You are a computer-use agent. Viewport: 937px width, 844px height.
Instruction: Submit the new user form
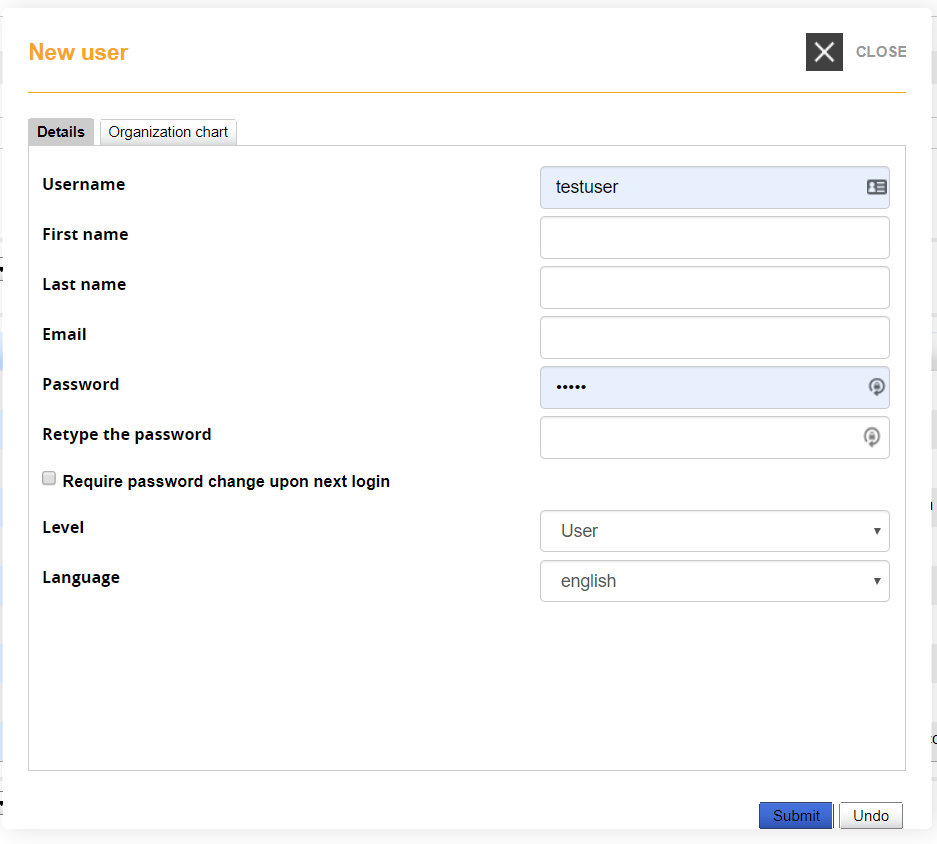795,815
